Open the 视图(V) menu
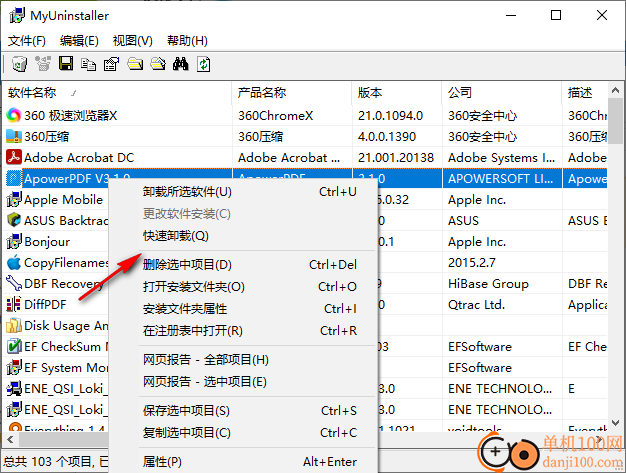The height and width of the screenshot is (473, 626). 133,41
